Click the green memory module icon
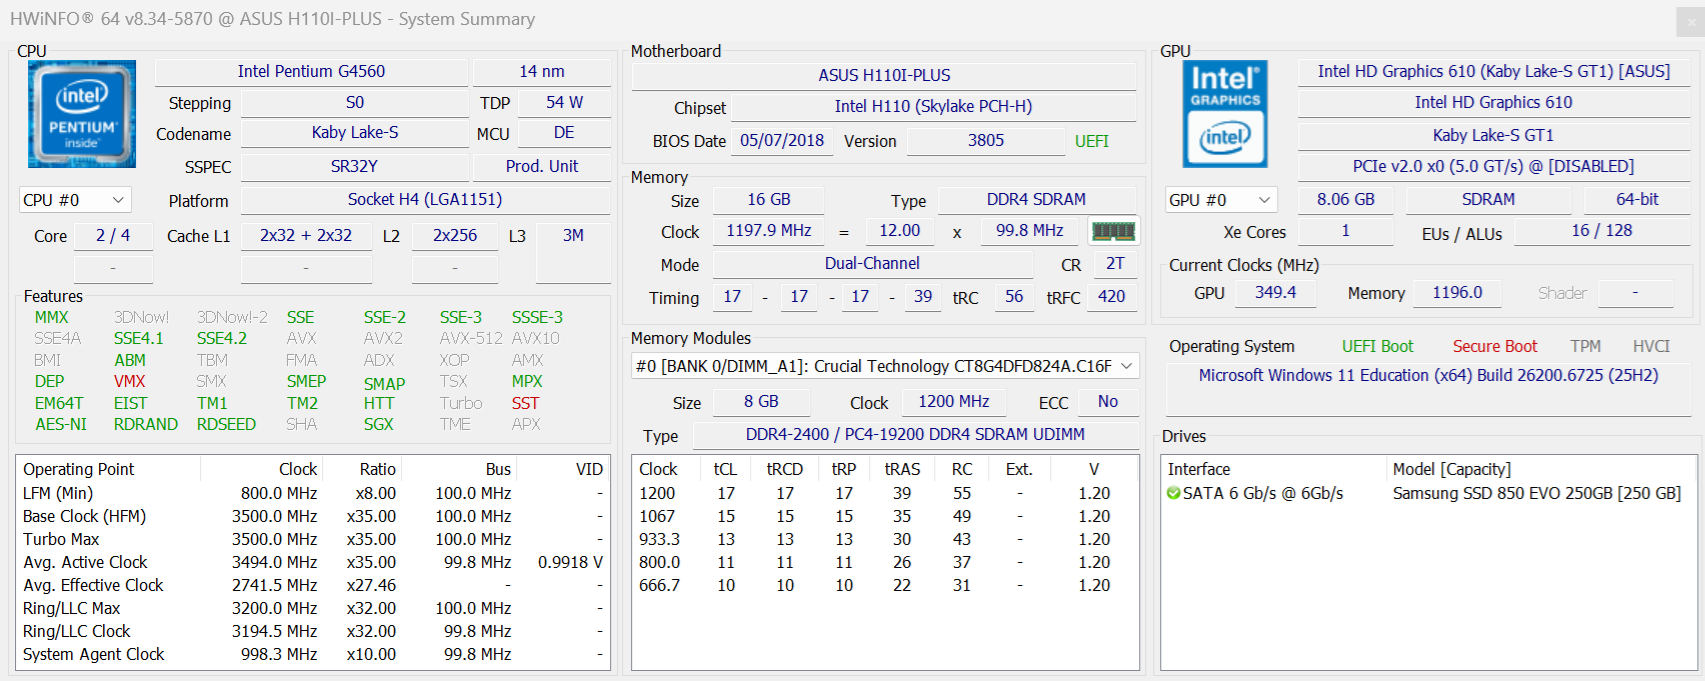 click(1113, 232)
